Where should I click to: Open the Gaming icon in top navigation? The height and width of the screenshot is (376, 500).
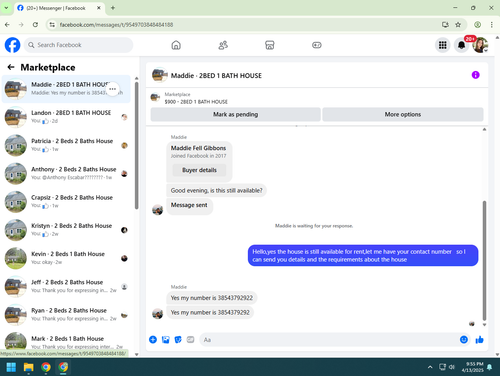(x=317, y=45)
